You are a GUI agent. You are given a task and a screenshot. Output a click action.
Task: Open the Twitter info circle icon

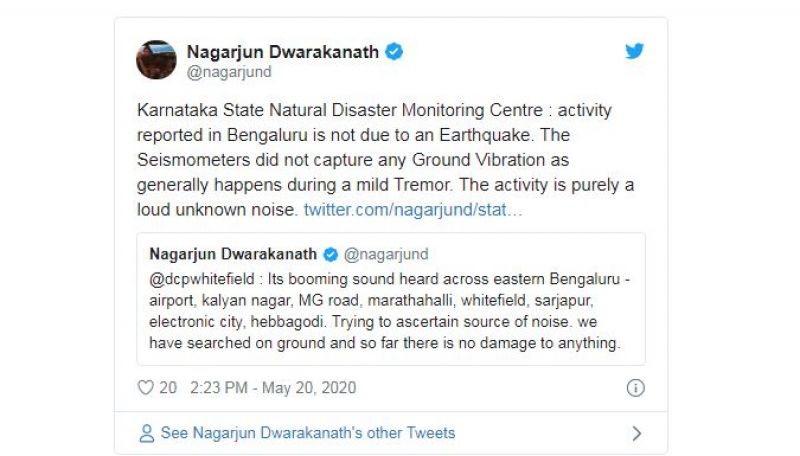[635, 388]
